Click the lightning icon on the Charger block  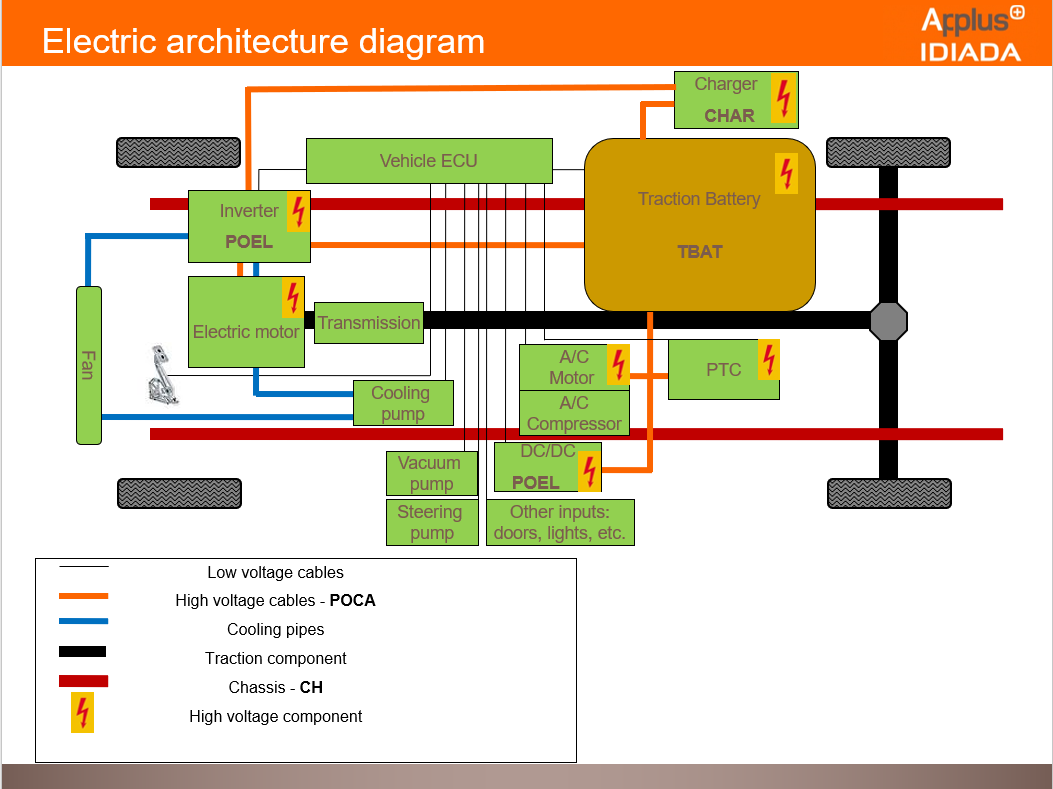[x=784, y=99]
